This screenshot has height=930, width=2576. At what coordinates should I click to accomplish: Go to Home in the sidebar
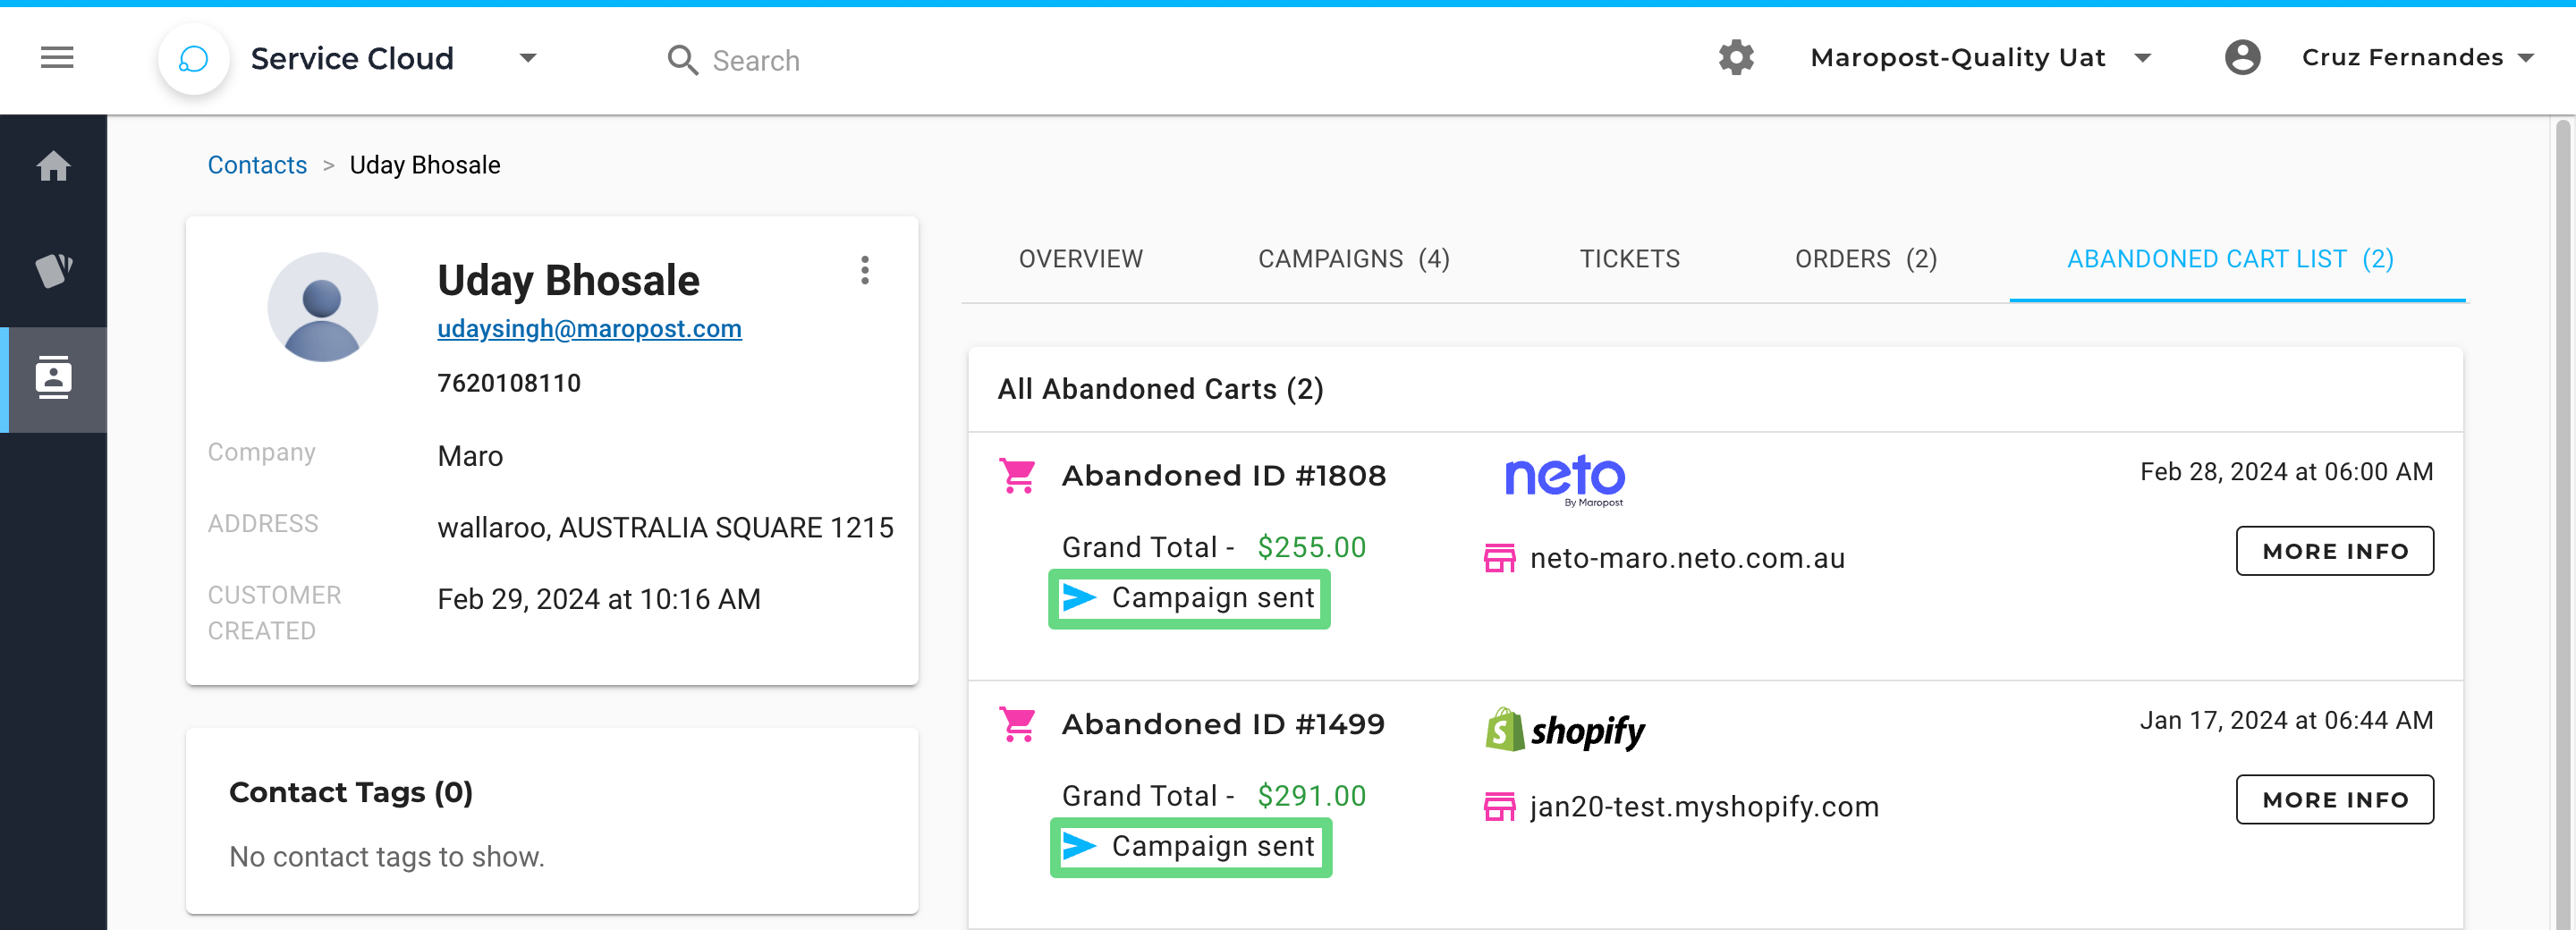pos(54,166)
